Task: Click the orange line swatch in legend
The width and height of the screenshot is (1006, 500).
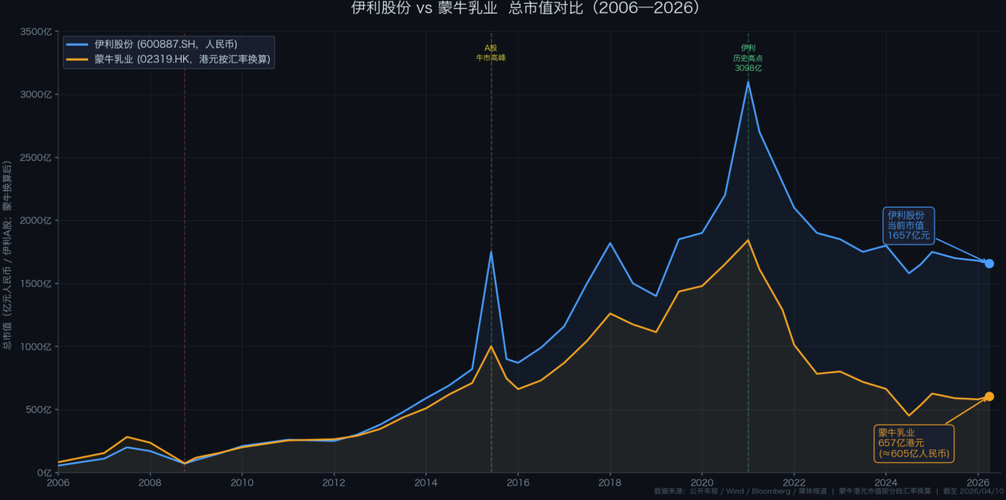Action: pyautogui.click(x=78, y=60)
